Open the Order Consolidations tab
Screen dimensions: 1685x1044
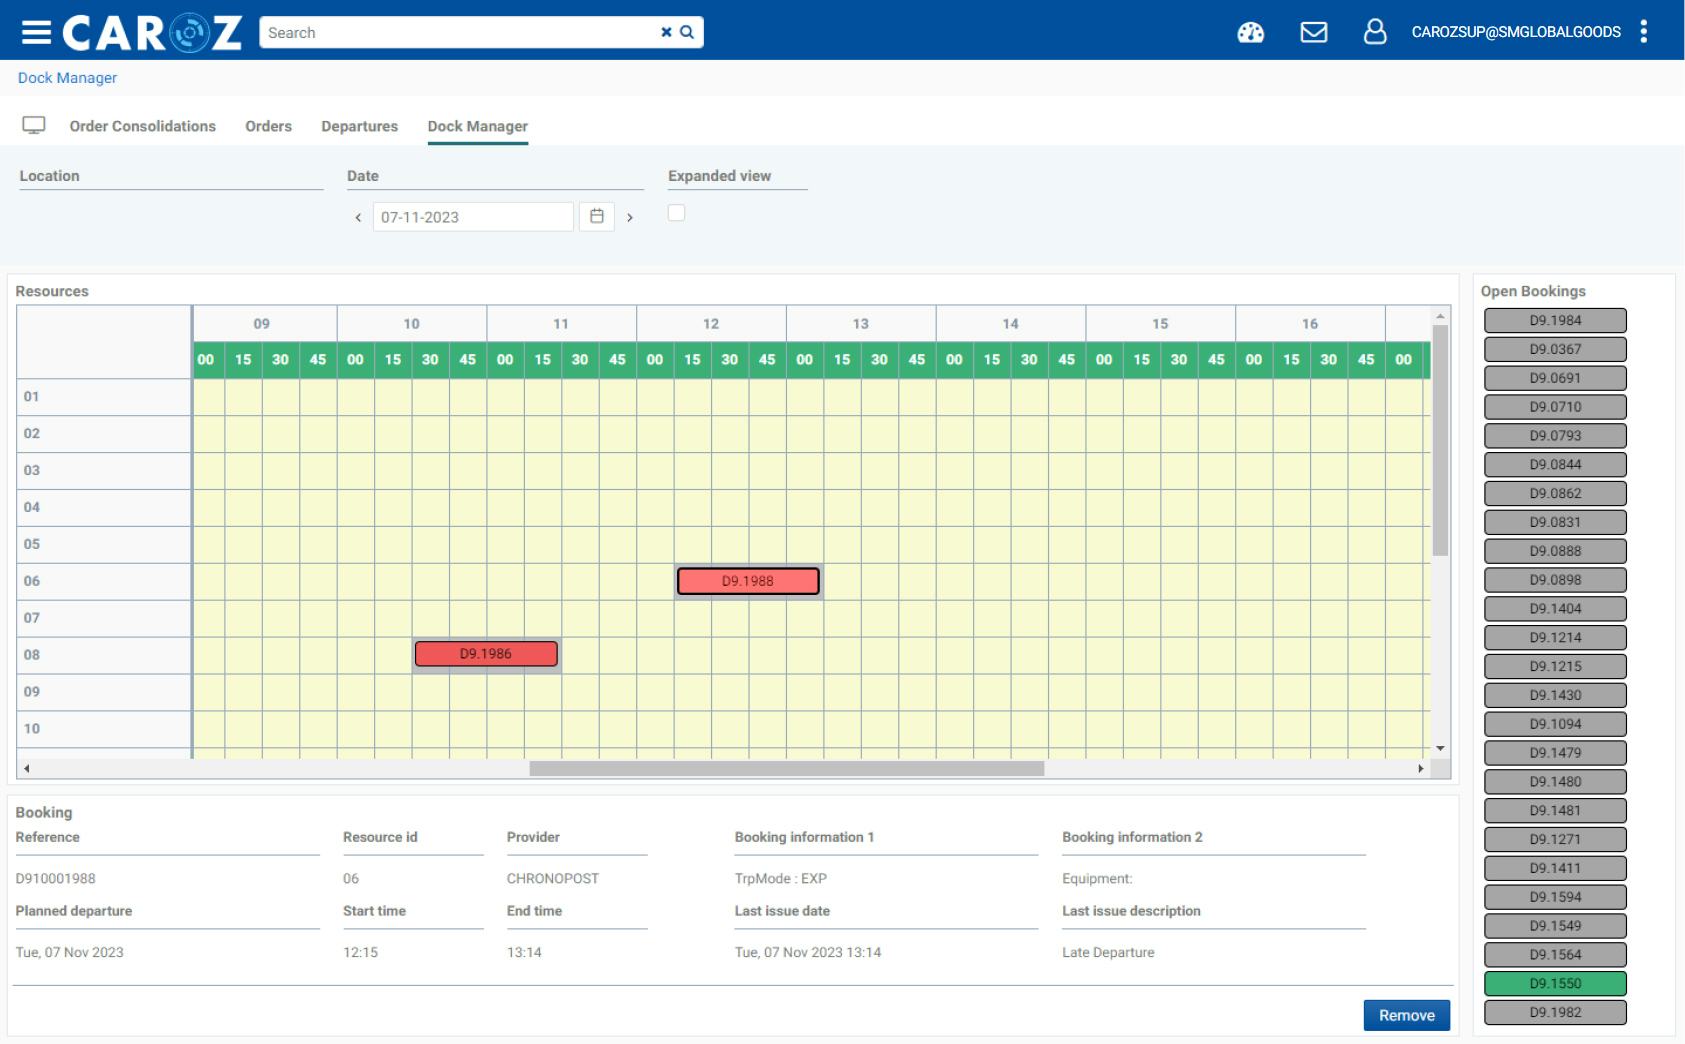(x=141, y=126)
